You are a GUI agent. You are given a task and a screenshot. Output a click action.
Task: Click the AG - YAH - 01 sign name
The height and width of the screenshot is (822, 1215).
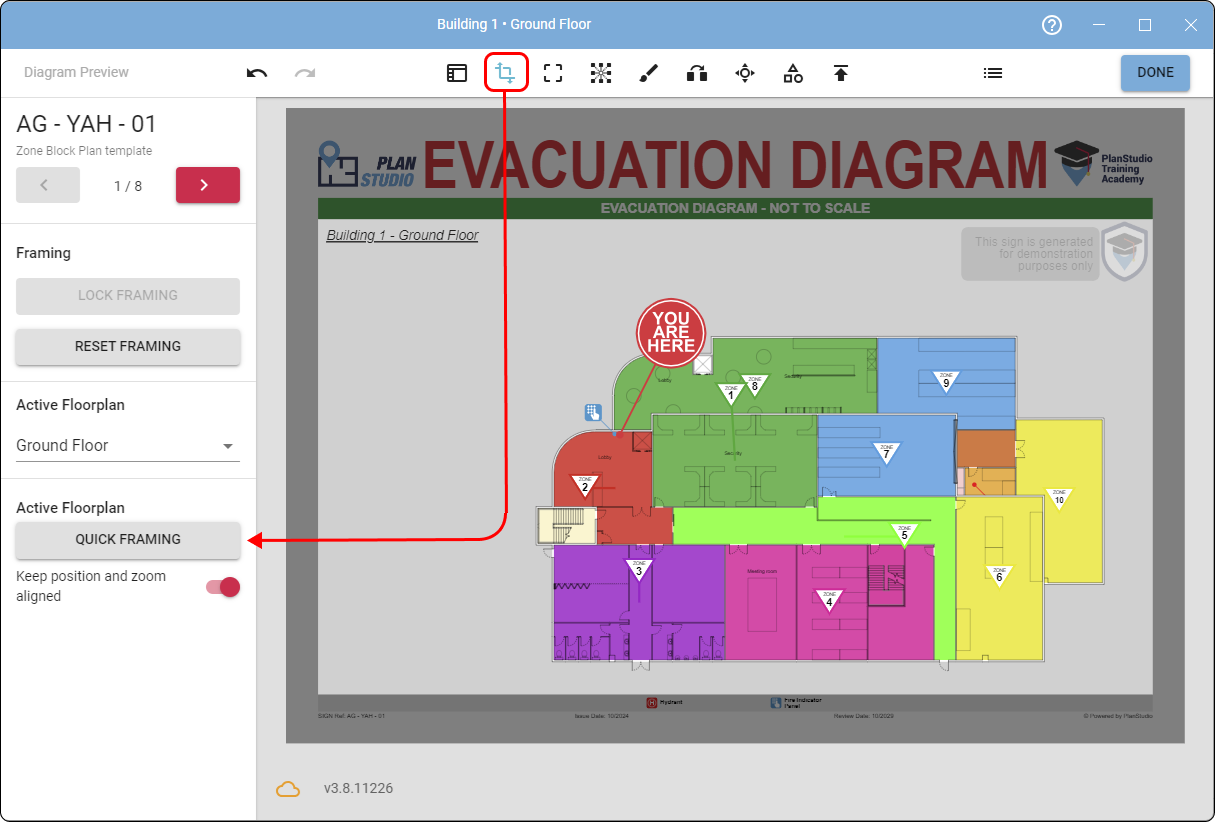point(86,125)
